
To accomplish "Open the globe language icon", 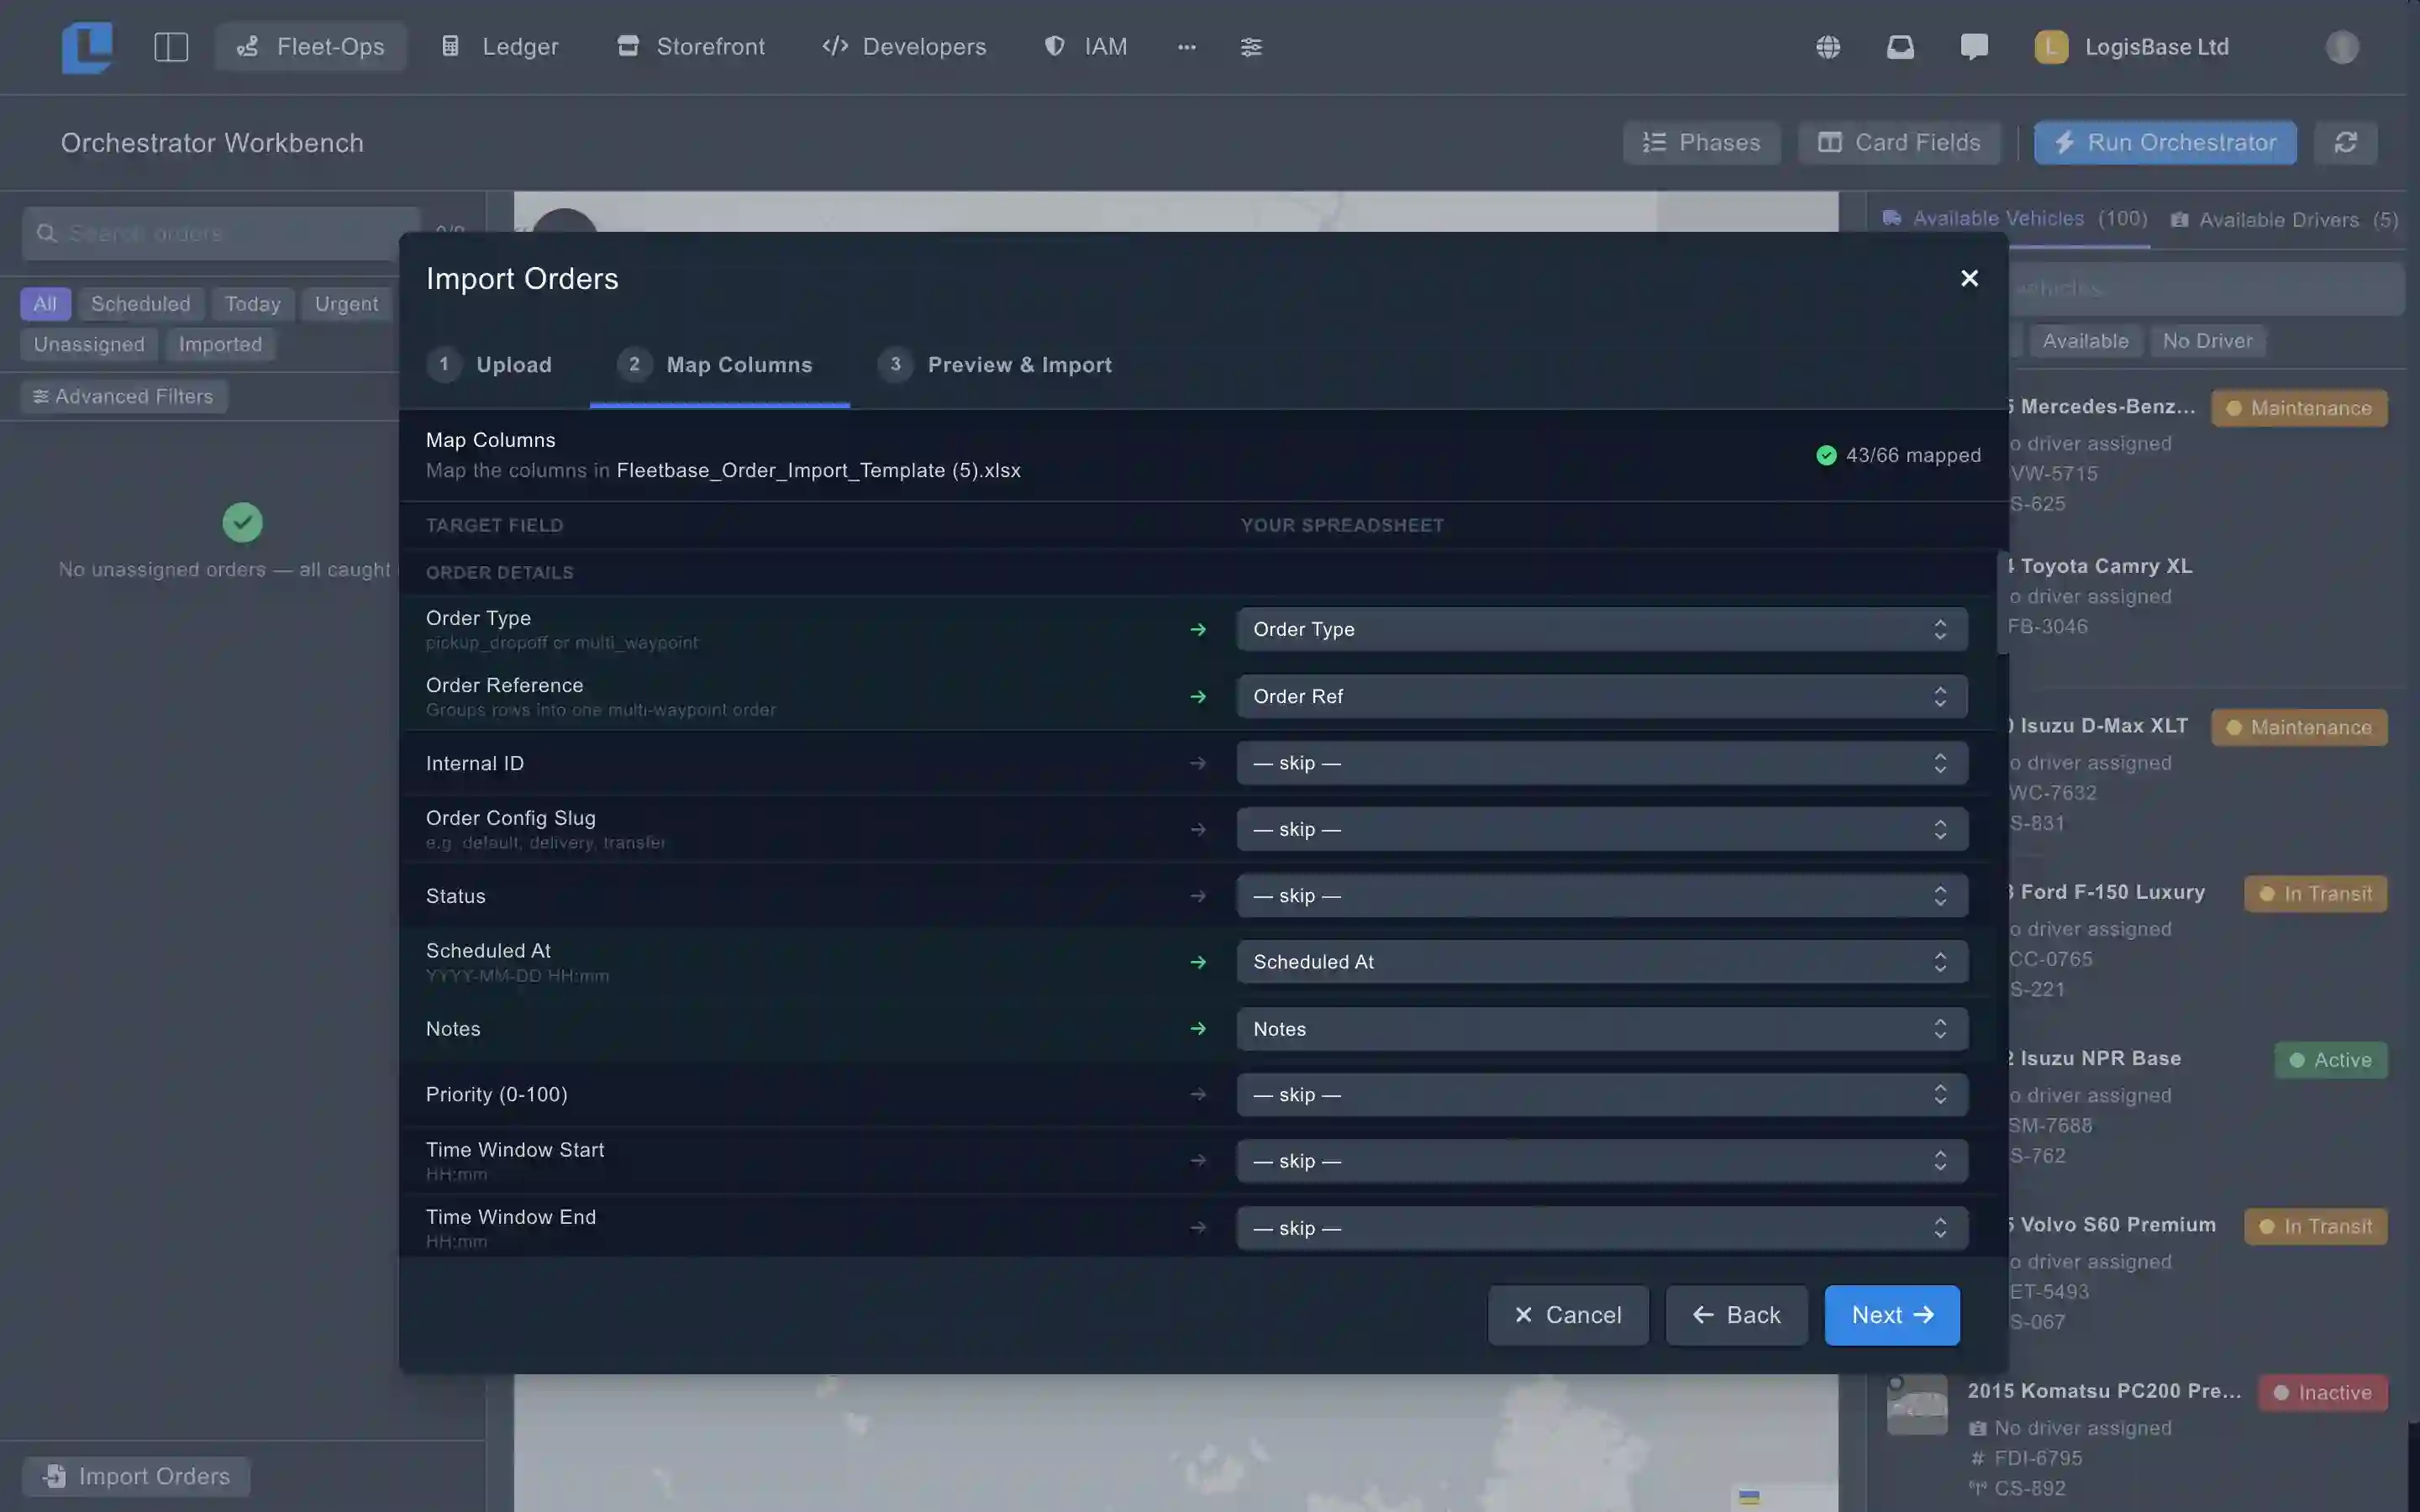I will click(x=1828, y=47).
